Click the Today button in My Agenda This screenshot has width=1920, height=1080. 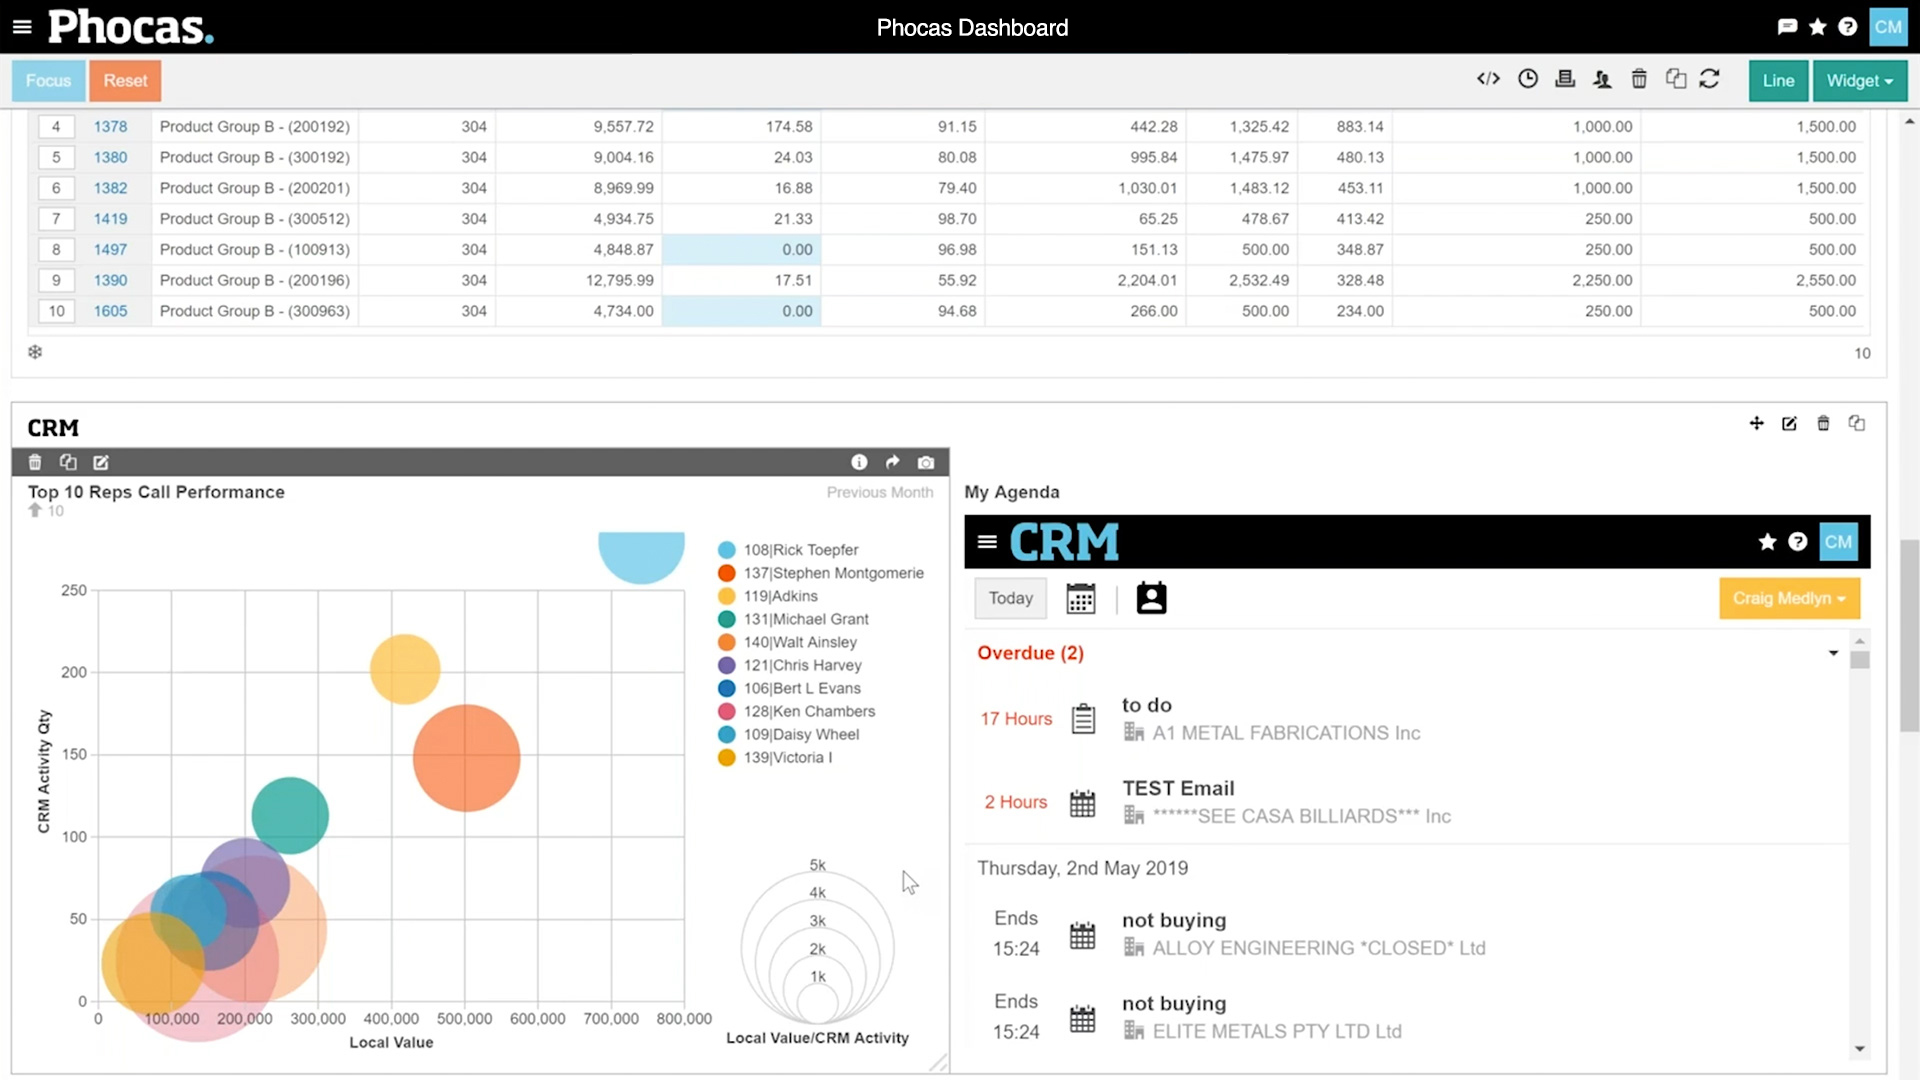[1010, 598]
